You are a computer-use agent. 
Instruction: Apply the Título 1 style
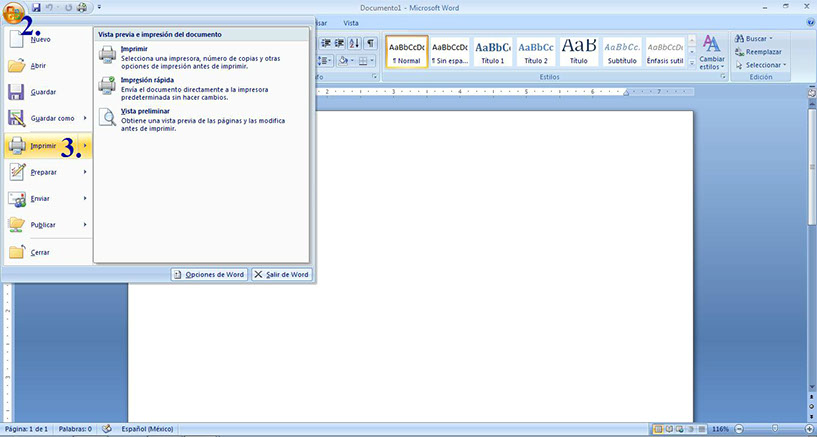pos(493,52)
